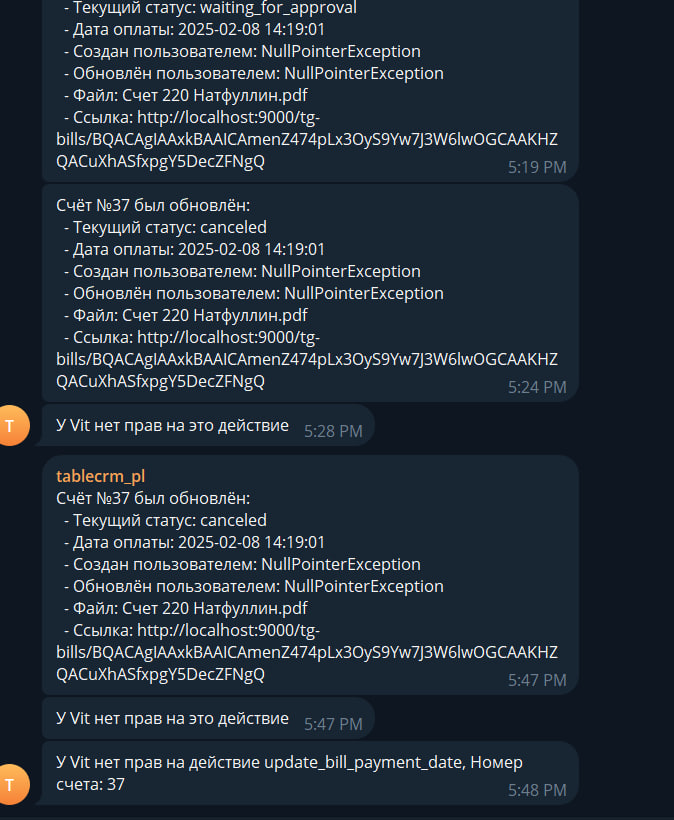Open the localhost:9000 link in the 5:19 PM message
Screen dimensions: 674x820
tap(307, 139)
